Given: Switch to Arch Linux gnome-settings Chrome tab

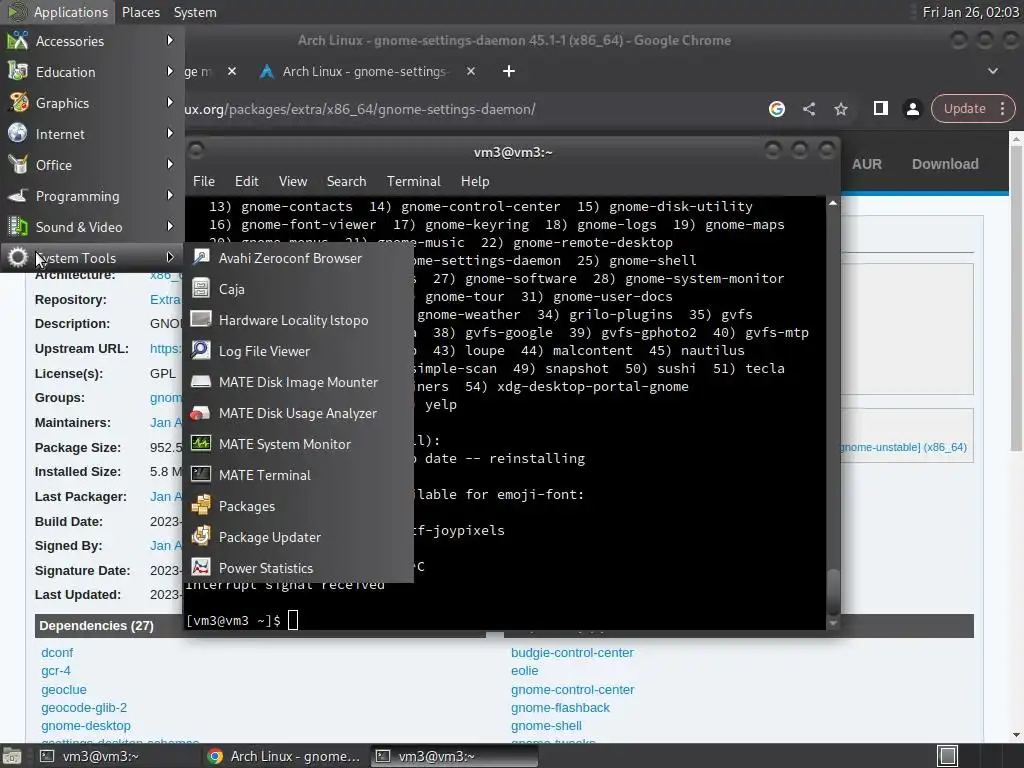Looking at the screenshot, I should point(364,71).
